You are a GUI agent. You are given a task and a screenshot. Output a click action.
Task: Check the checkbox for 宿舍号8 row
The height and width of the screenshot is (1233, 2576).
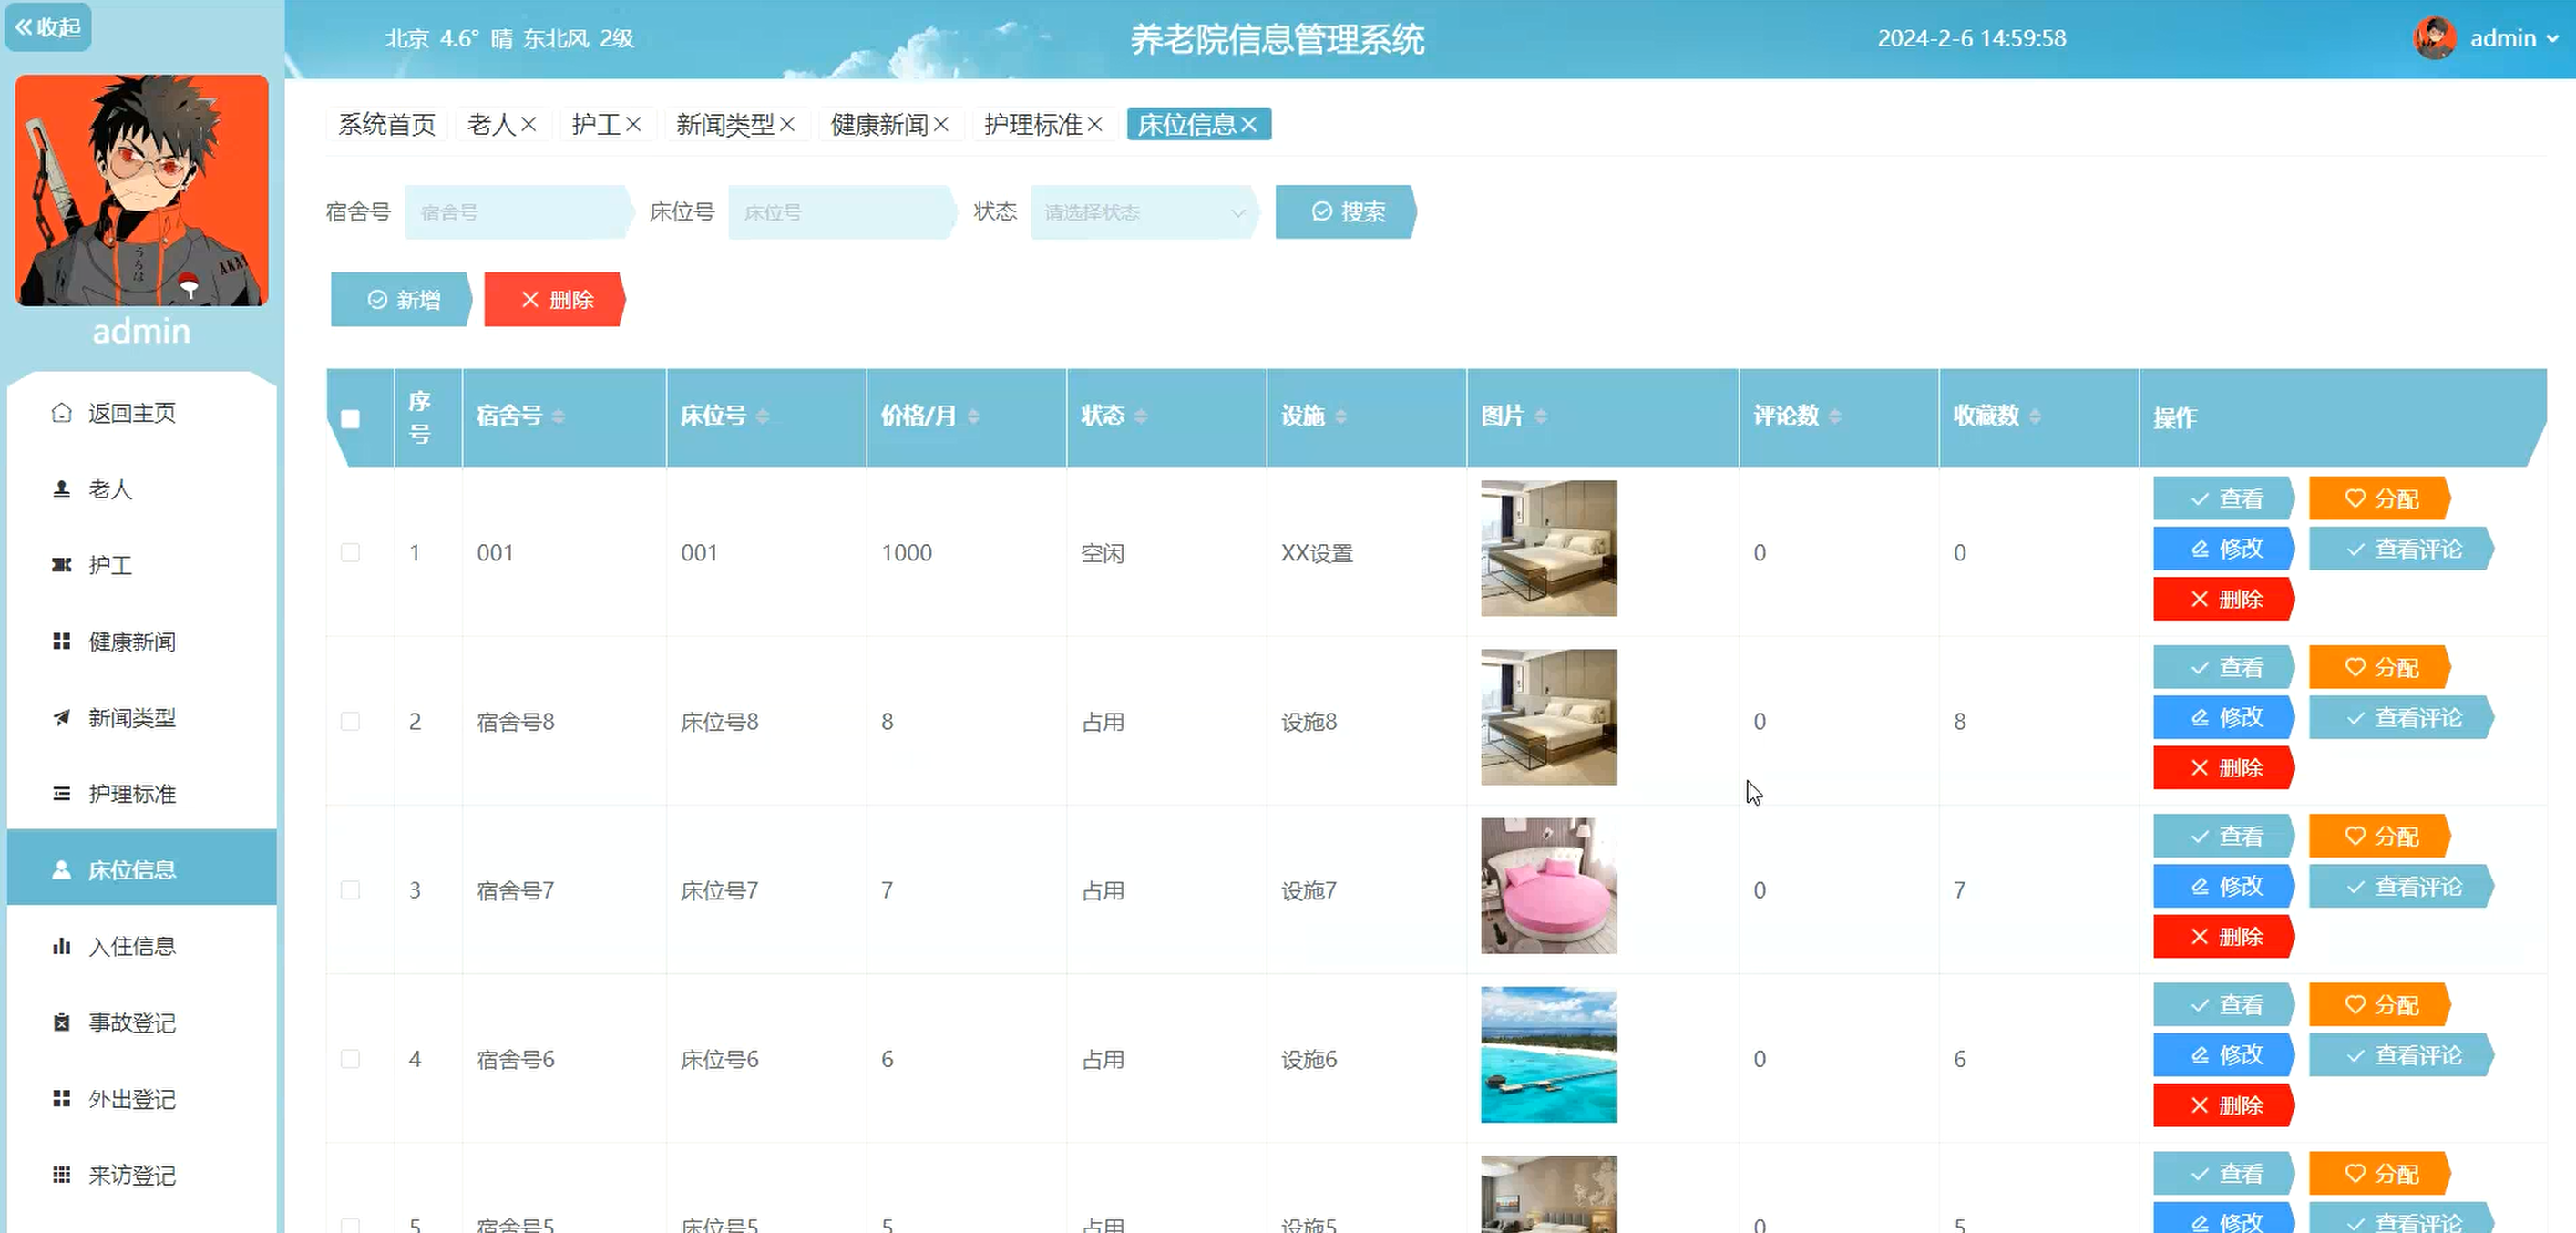pos(350,721)
